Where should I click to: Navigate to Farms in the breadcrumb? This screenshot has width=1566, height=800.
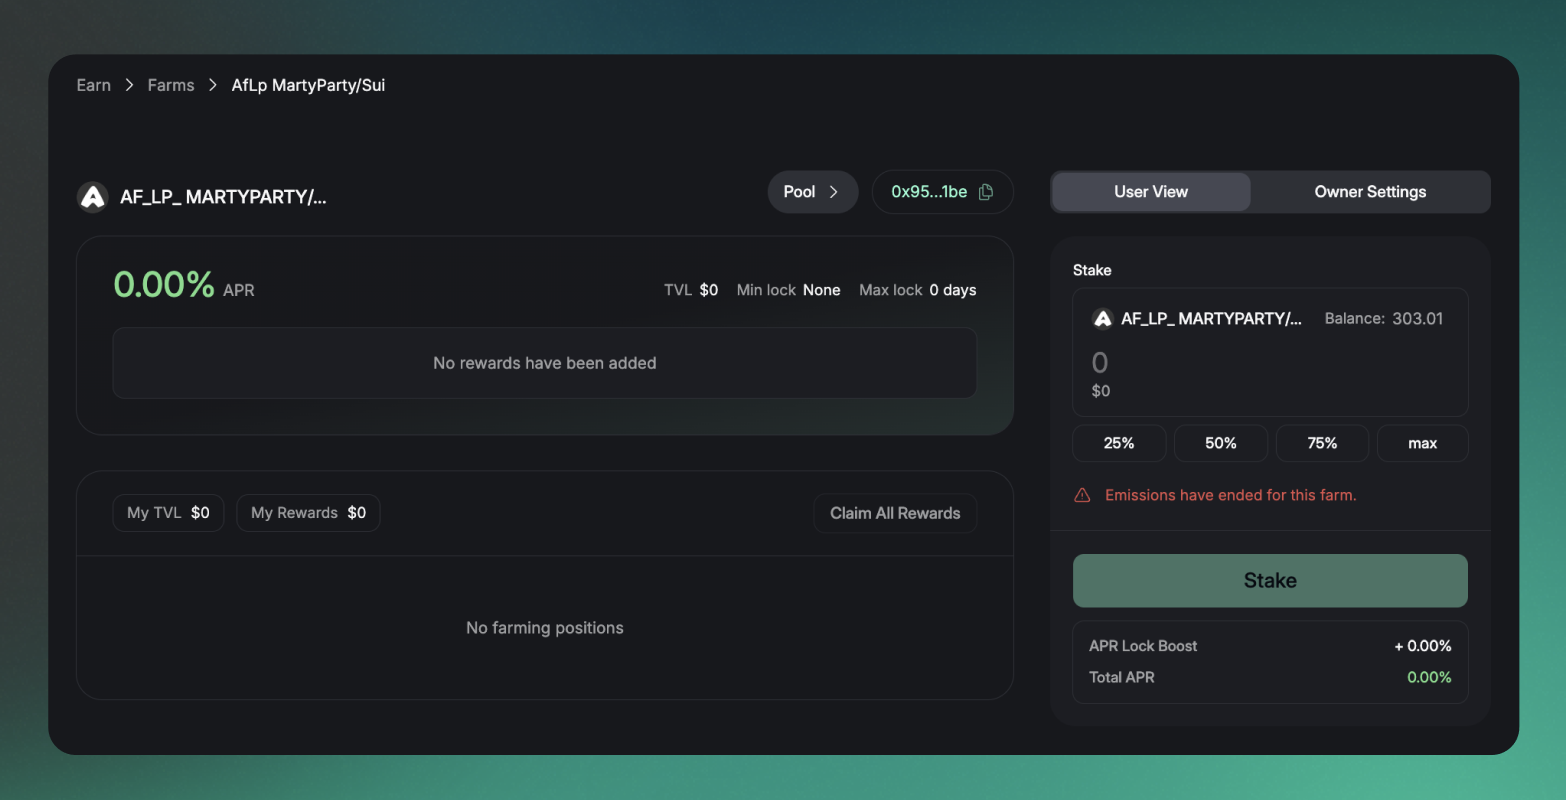(x=171, y=85)
